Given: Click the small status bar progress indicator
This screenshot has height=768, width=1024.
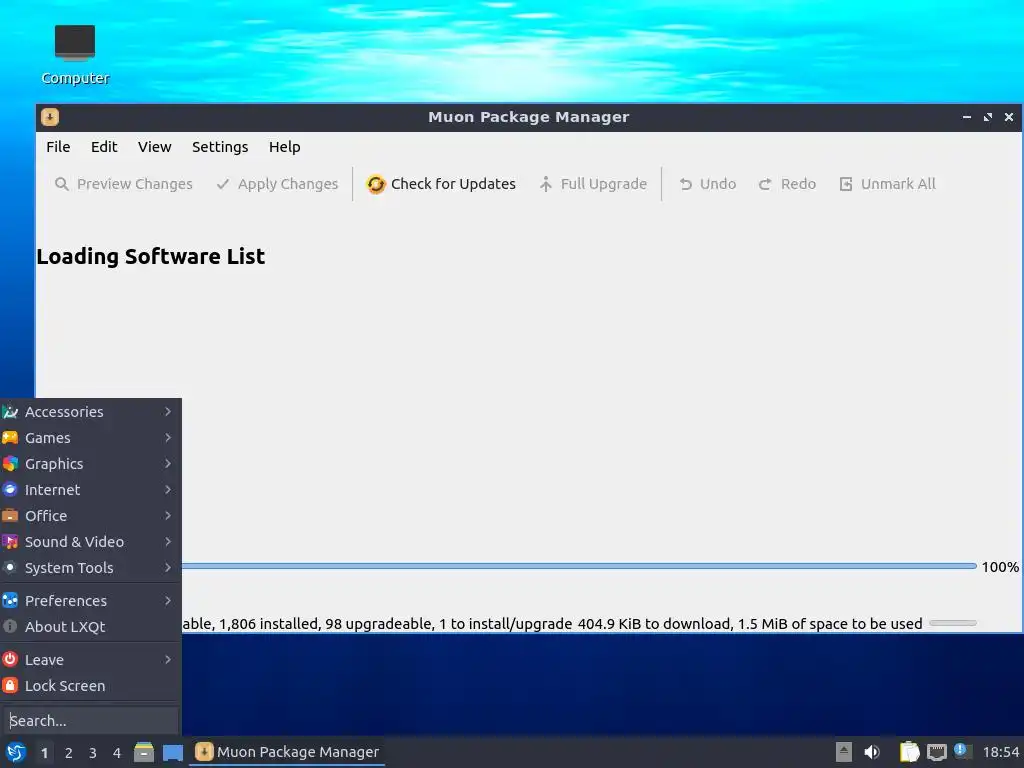Looking at the screenshot, I should click(953, 624).
